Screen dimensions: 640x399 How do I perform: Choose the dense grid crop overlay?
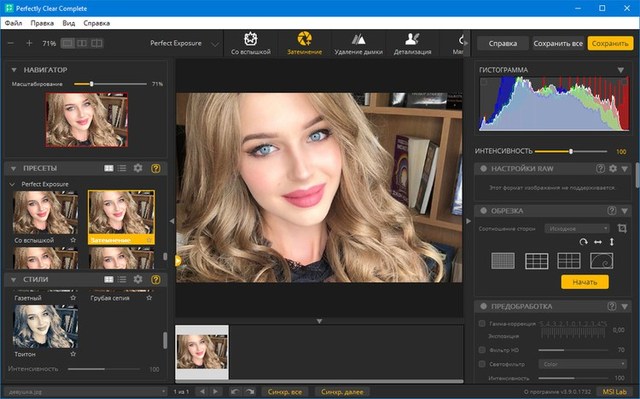503,261
